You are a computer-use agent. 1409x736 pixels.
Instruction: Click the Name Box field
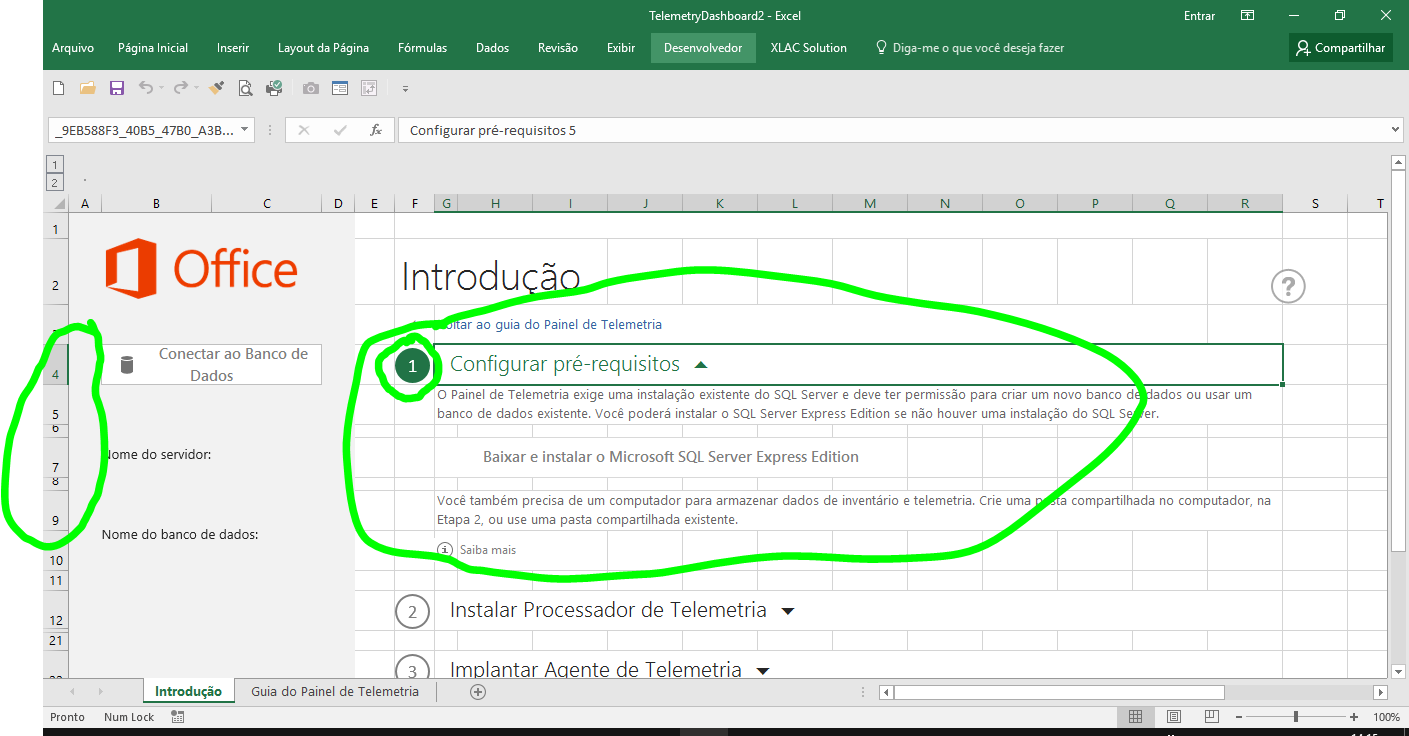tap(143, 130)
